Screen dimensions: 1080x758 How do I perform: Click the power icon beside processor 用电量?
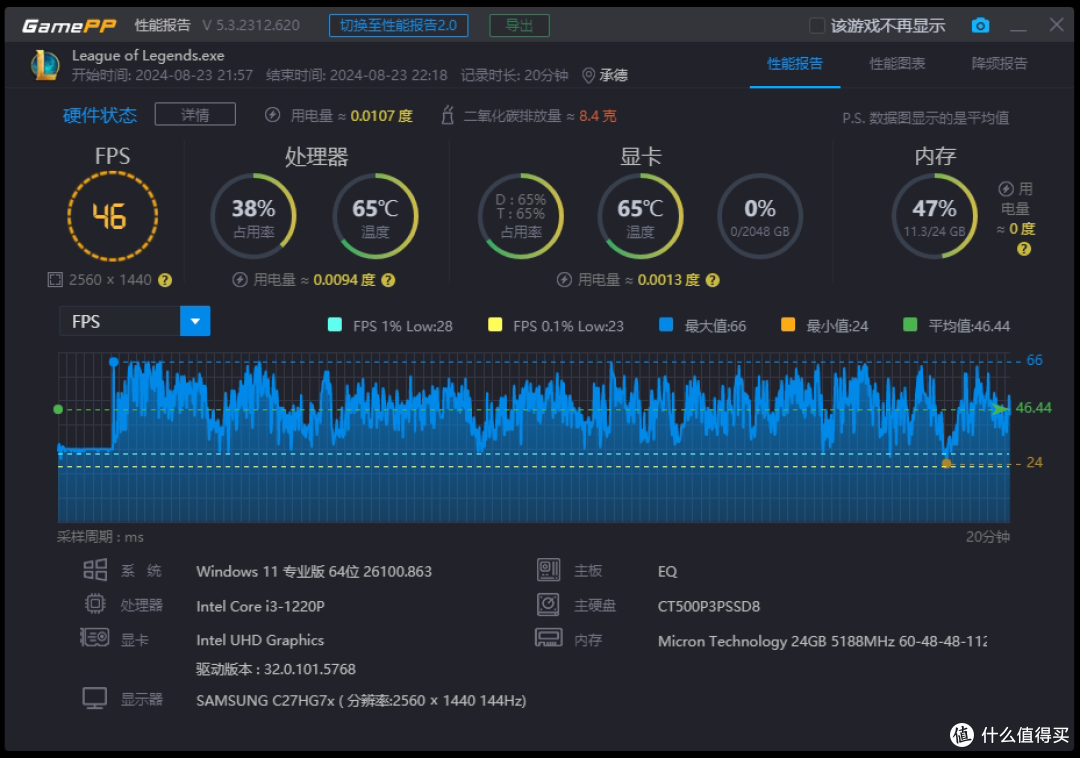coord(240,280)
